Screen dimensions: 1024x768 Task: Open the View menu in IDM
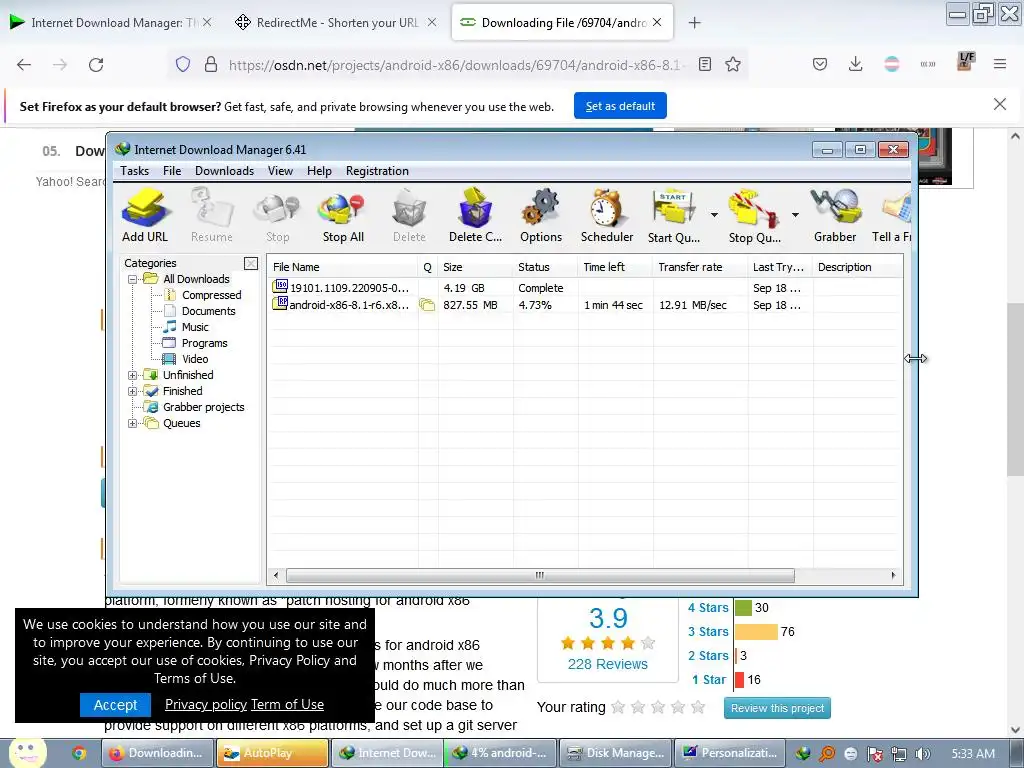coord(280,171)
